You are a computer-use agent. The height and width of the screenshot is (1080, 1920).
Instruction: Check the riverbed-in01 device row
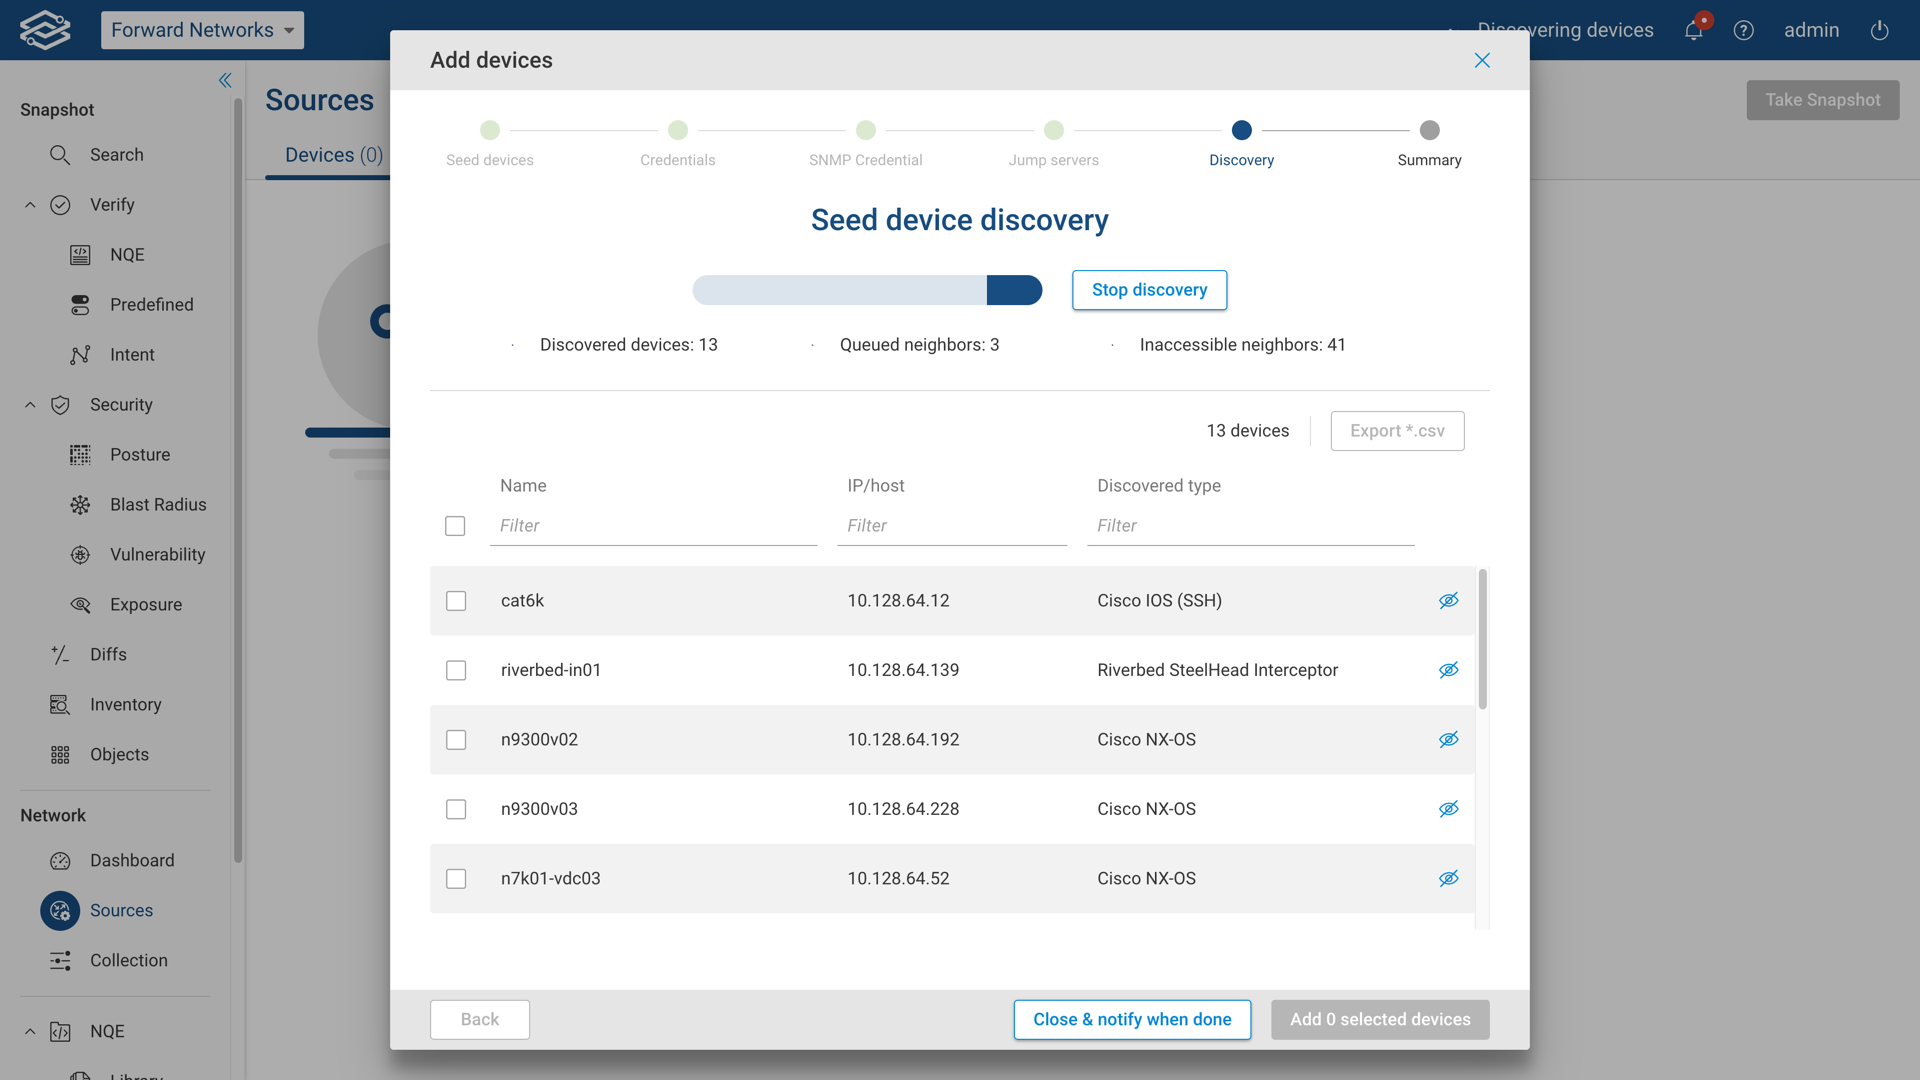tap(456, 670)
